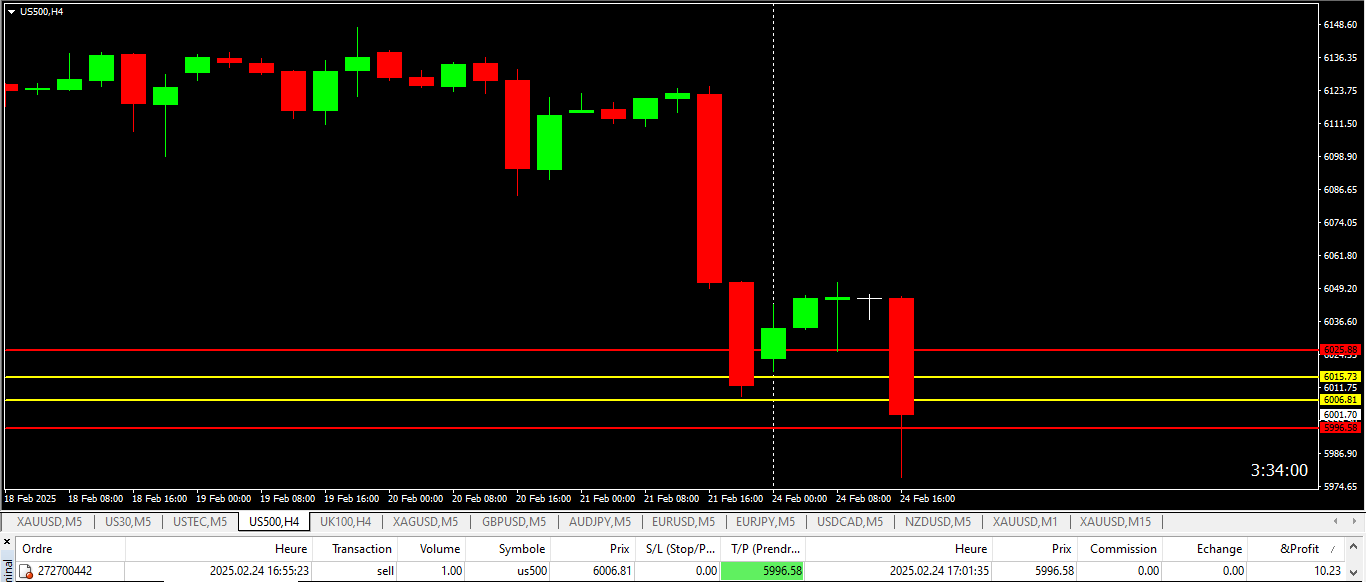Screen dimensions: 1366x582
Task: Click 6061.80 on the price scale
Action: click(x=1340, y=256)
